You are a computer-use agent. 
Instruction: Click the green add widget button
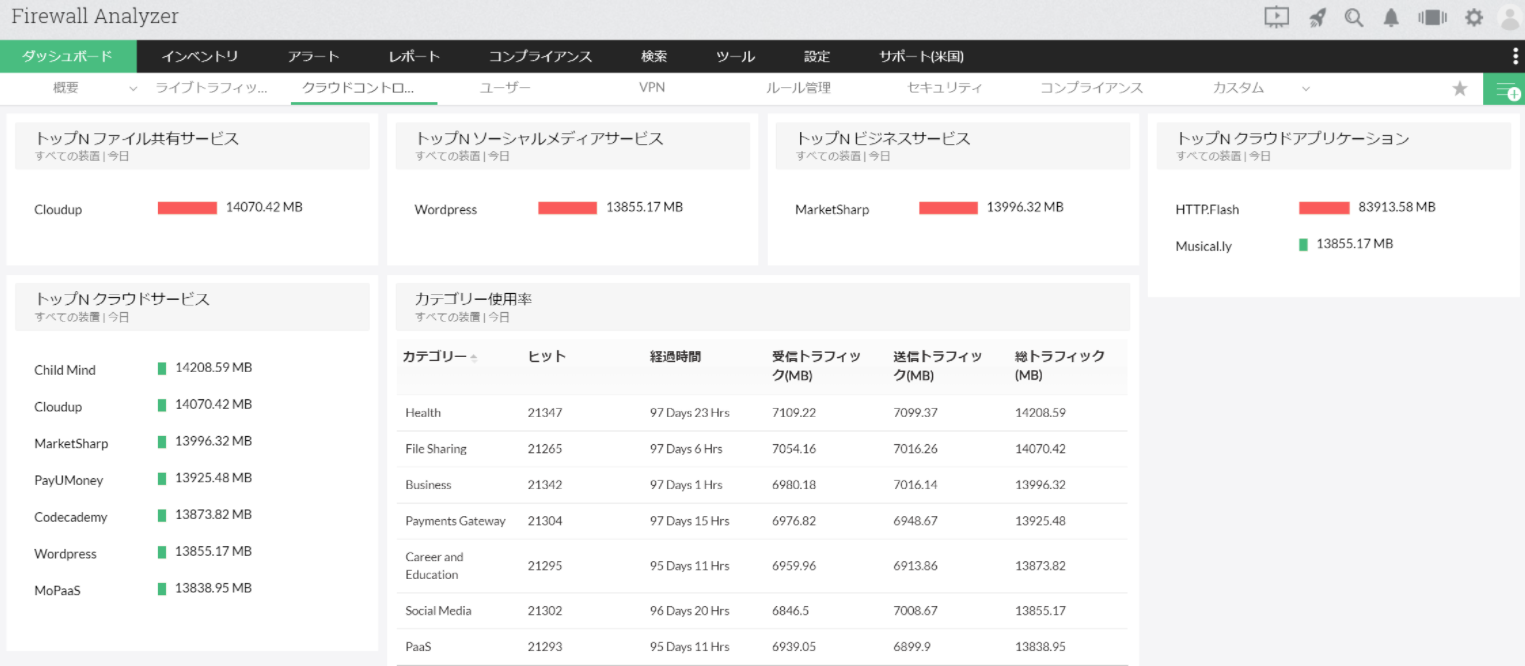pyautogui.click(x=1505, y=90)
